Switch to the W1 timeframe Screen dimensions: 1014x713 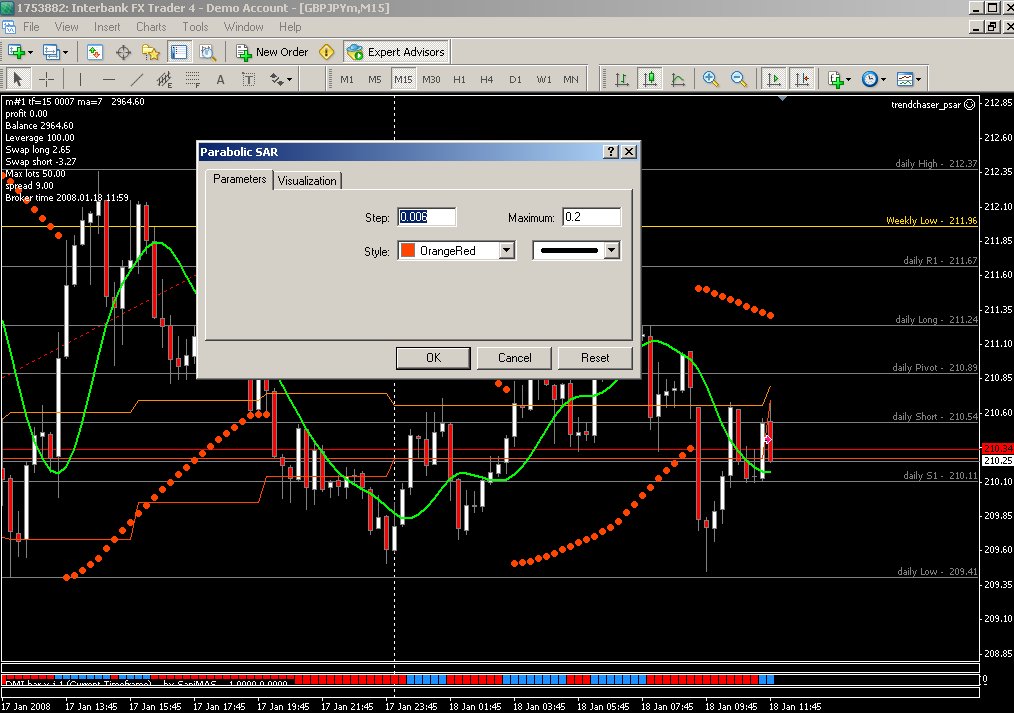click(544, 80)
